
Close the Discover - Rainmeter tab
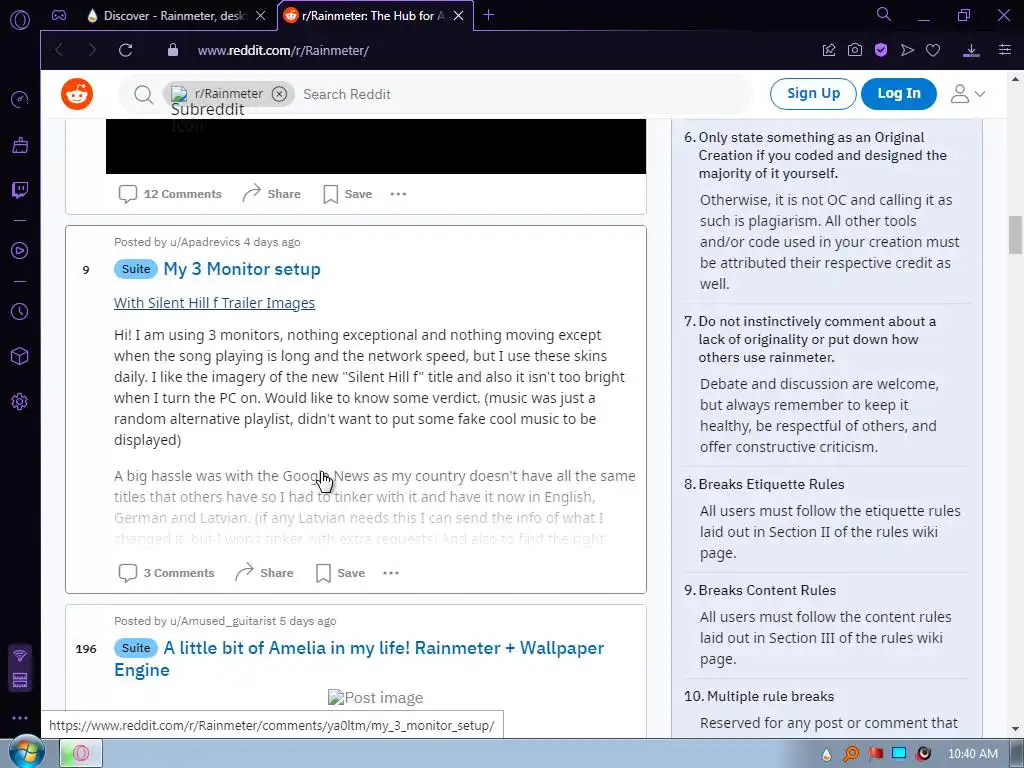261,16
